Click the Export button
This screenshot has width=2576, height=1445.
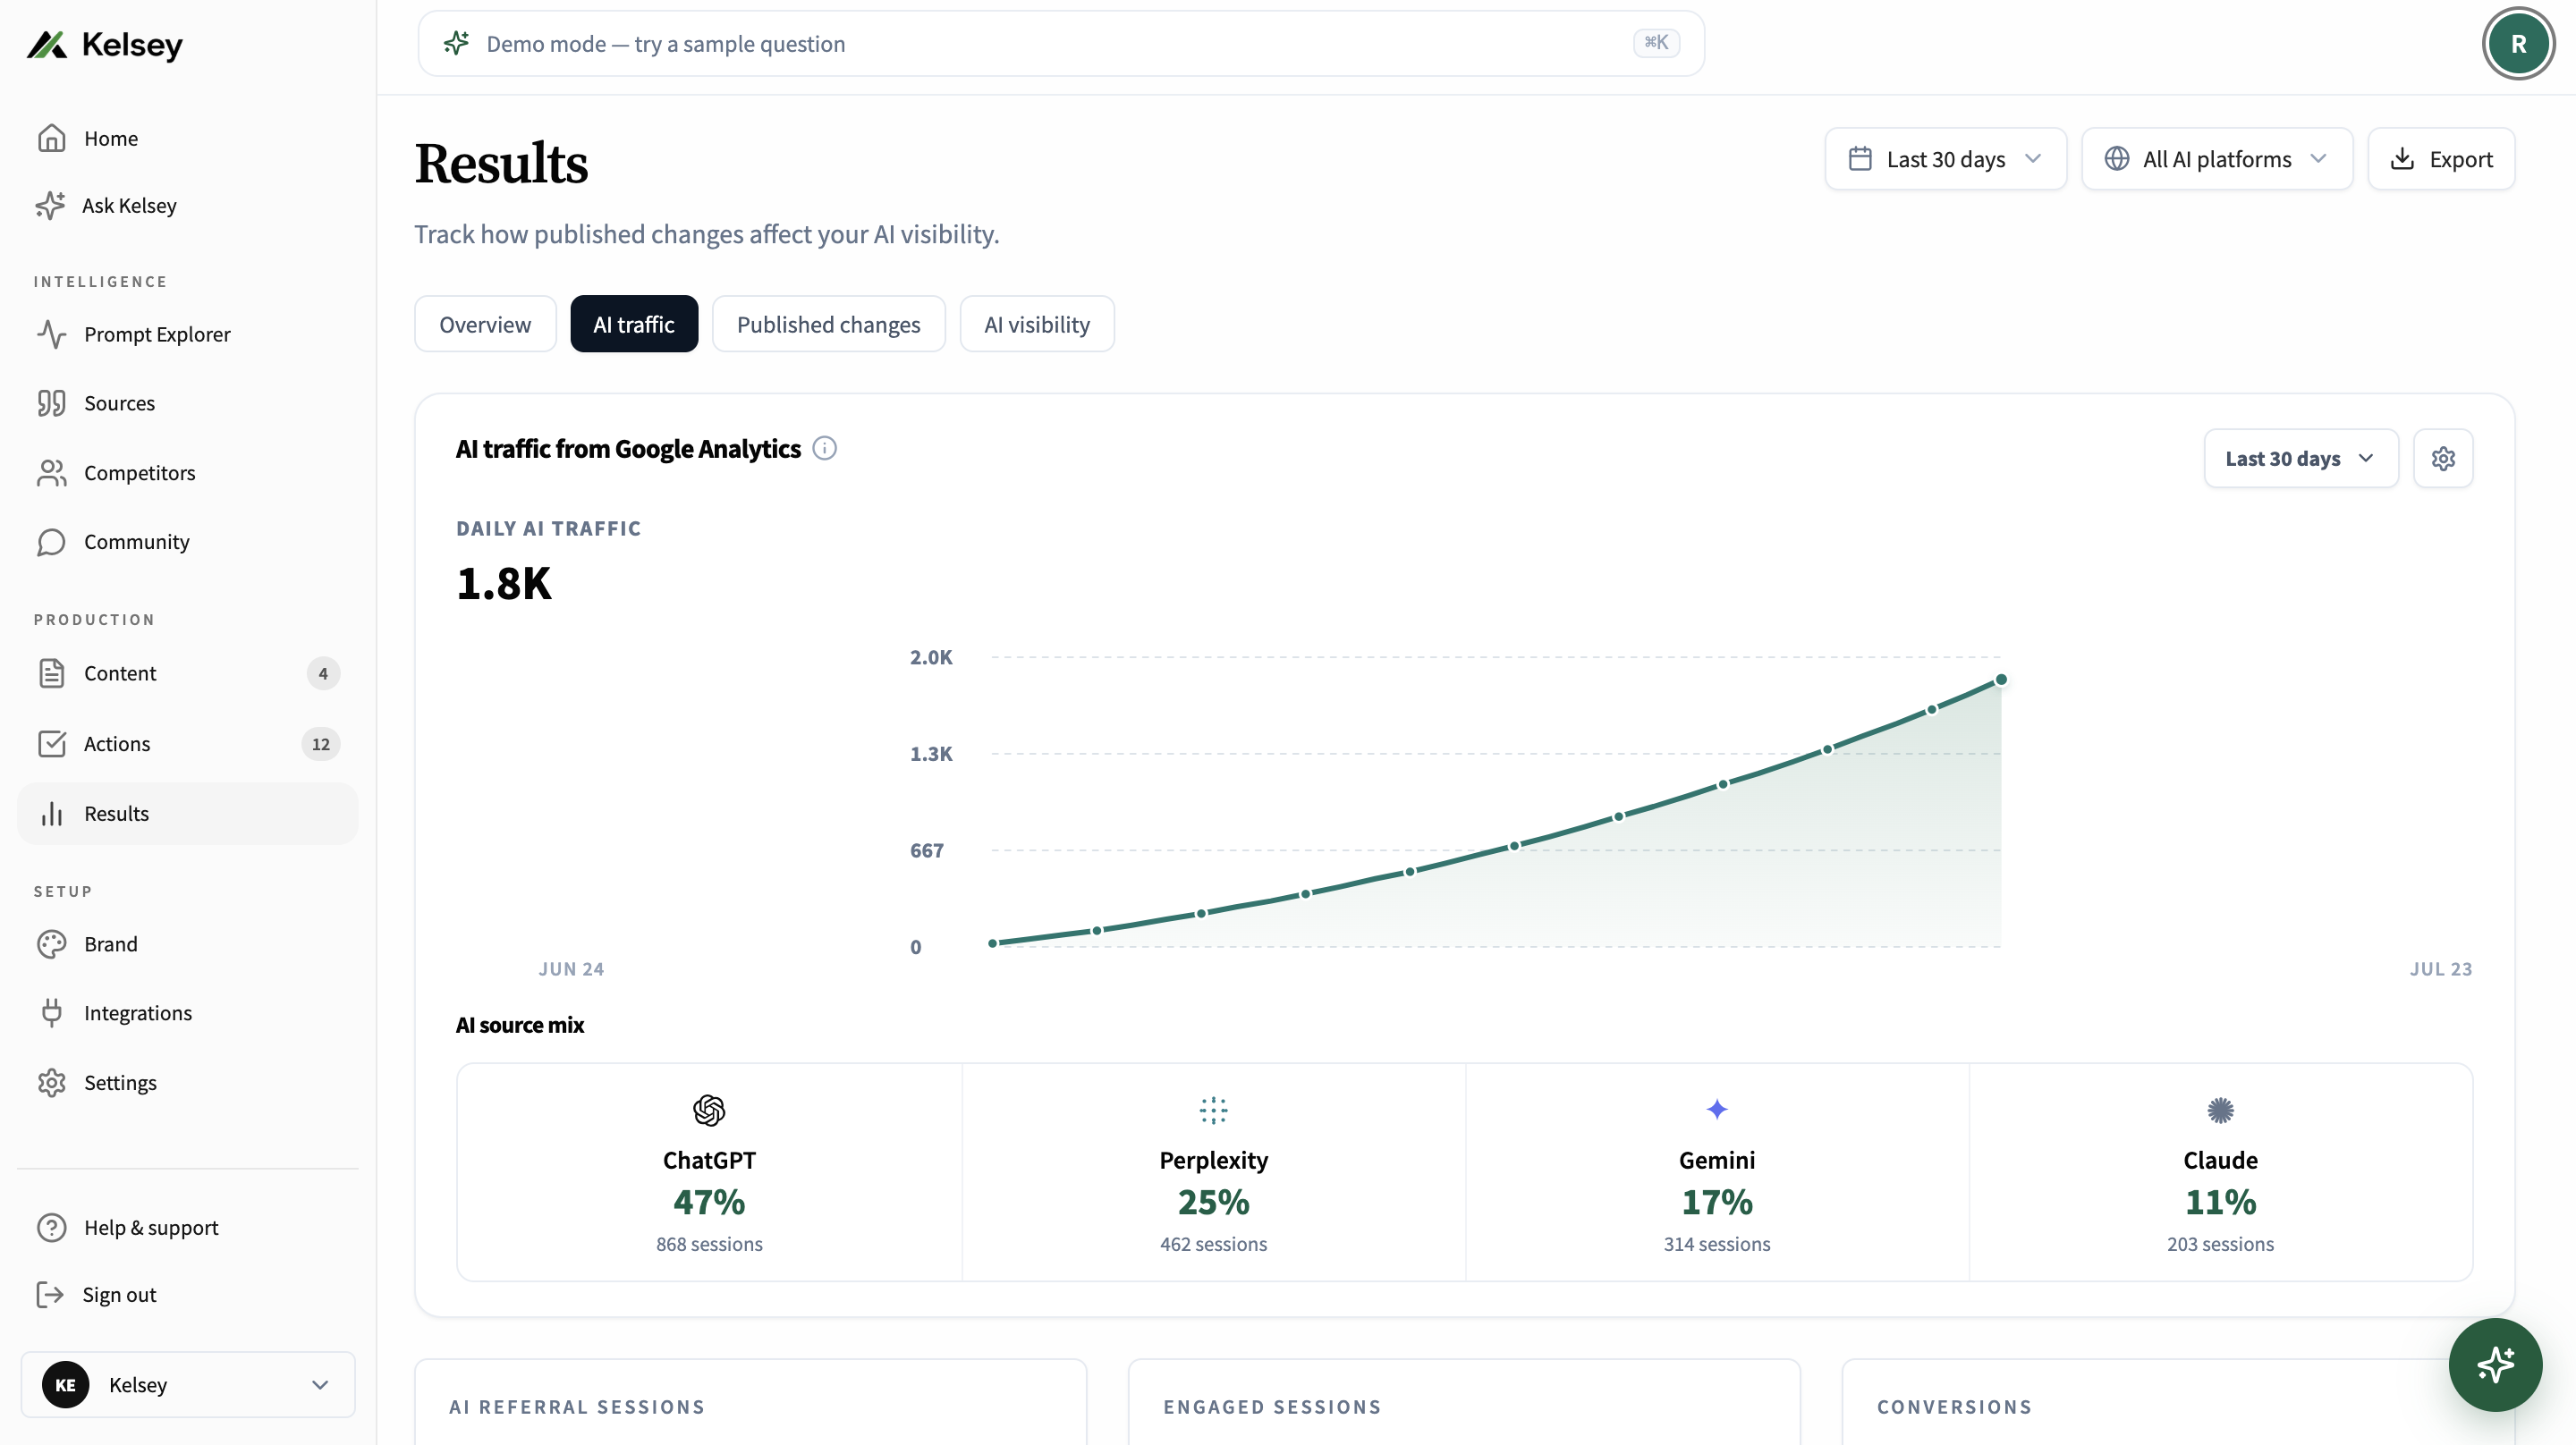click(x=2440, y=159)
